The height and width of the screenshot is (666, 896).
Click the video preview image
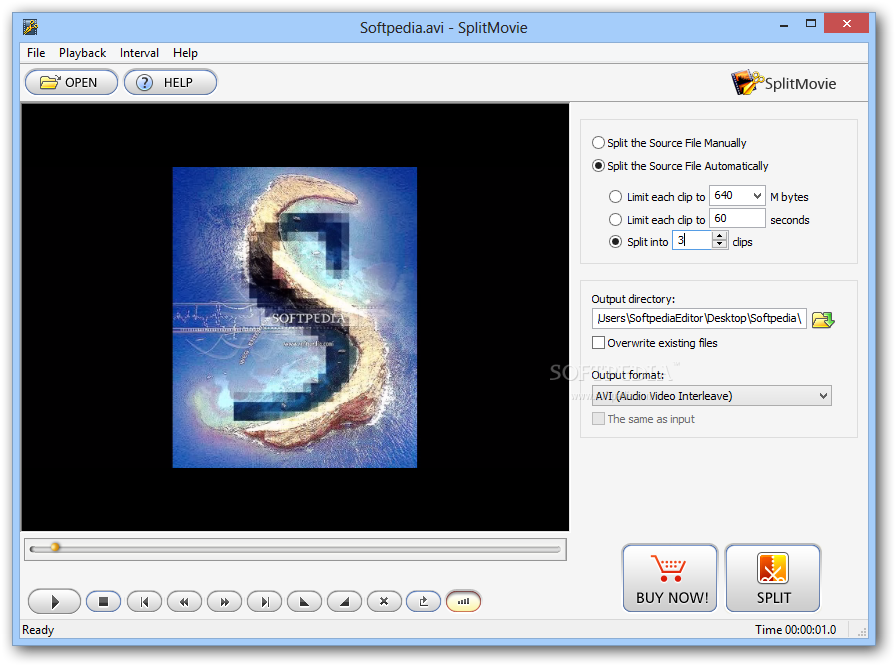pos(295,318)
